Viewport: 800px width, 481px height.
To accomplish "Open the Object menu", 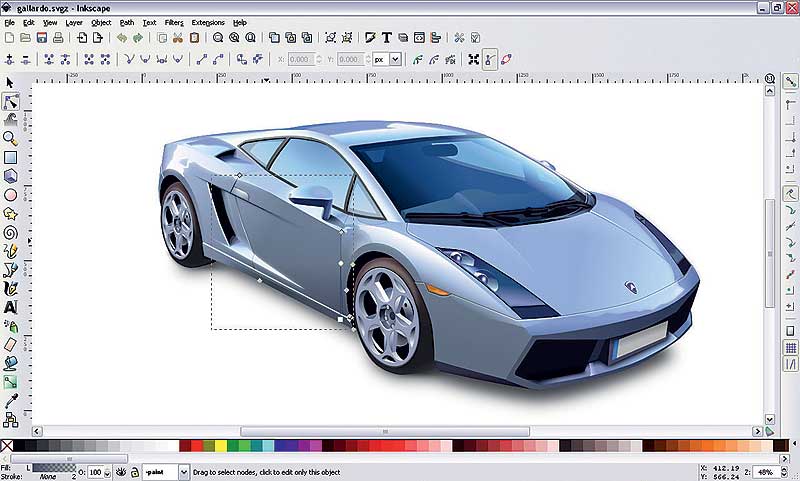I will tap(101, 23).
